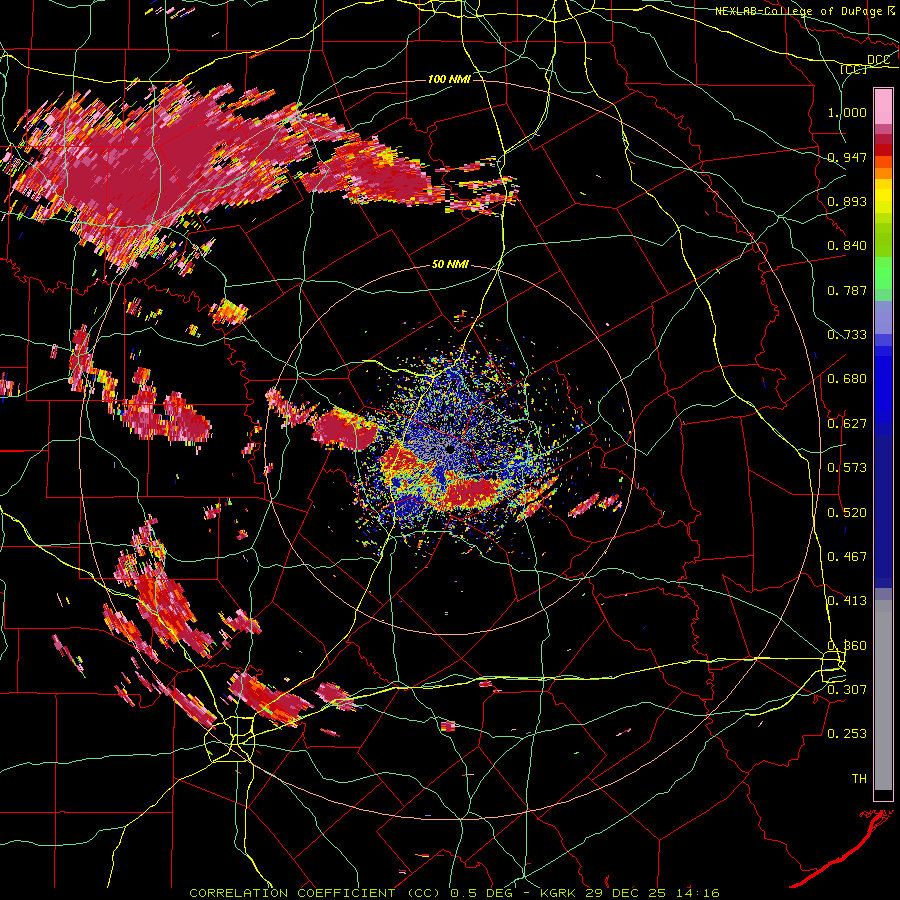The height and width of the screenshot is (900, 900).
Task: Click the DCC product label above the scale
Action: (x=878, y=59)
